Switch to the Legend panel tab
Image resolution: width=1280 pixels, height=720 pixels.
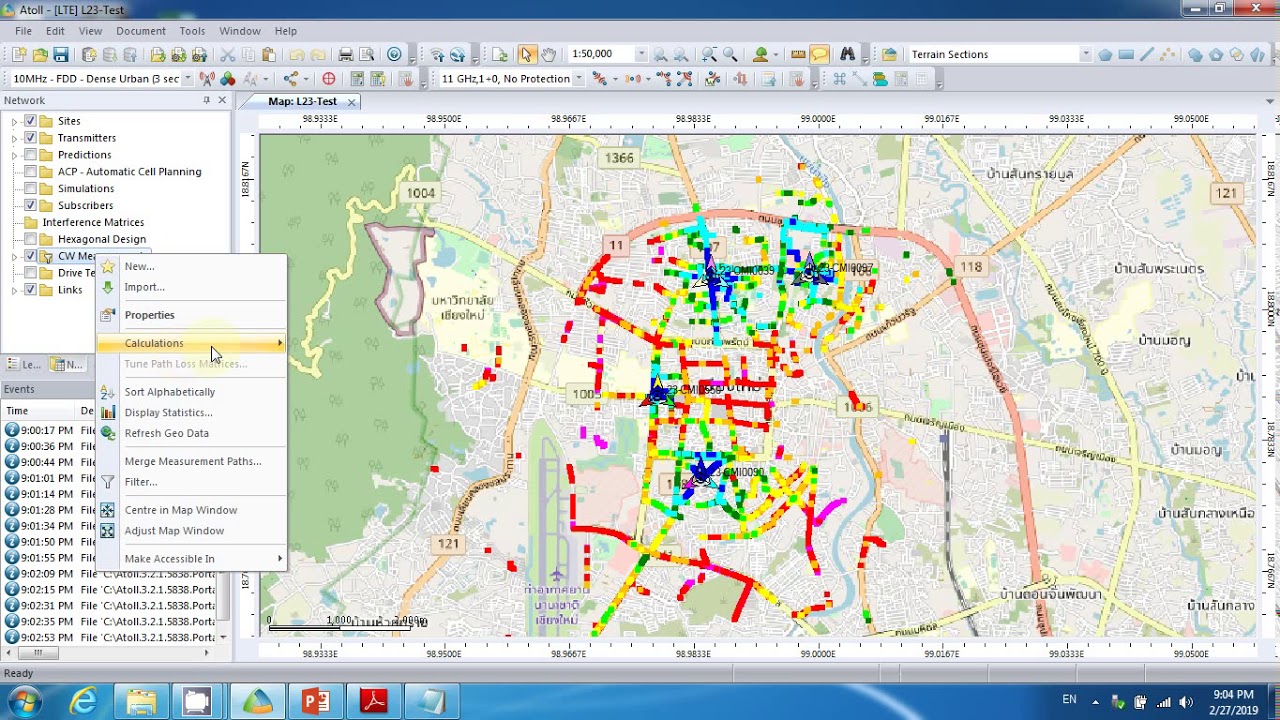(x=24, y=365)
